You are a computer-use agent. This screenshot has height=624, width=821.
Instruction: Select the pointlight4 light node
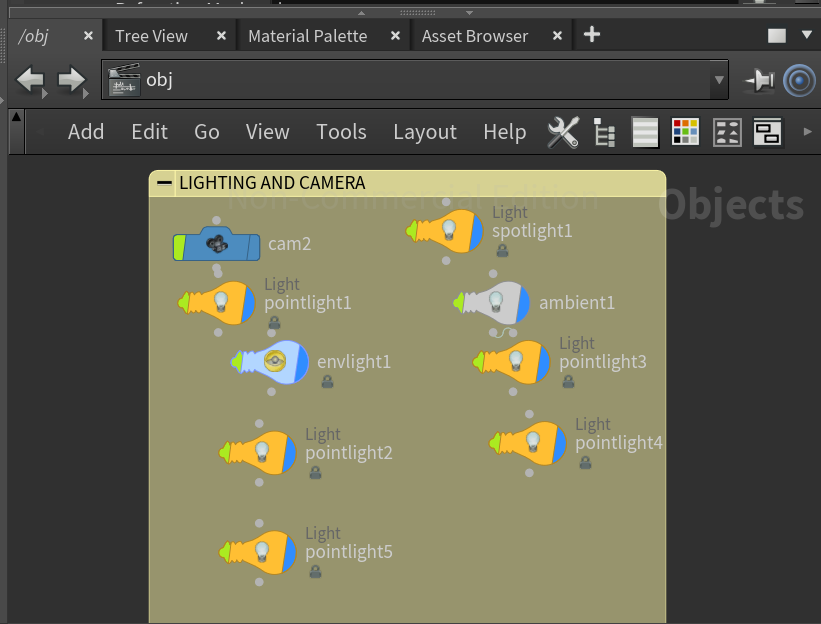click(x=527, y=443)
